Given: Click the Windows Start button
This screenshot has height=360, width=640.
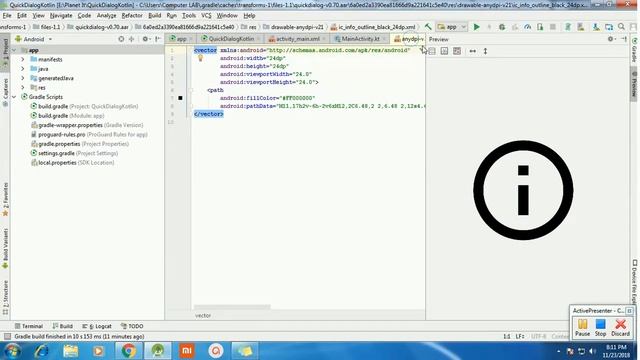Looking at the screenshot, I should click(12, 351).
